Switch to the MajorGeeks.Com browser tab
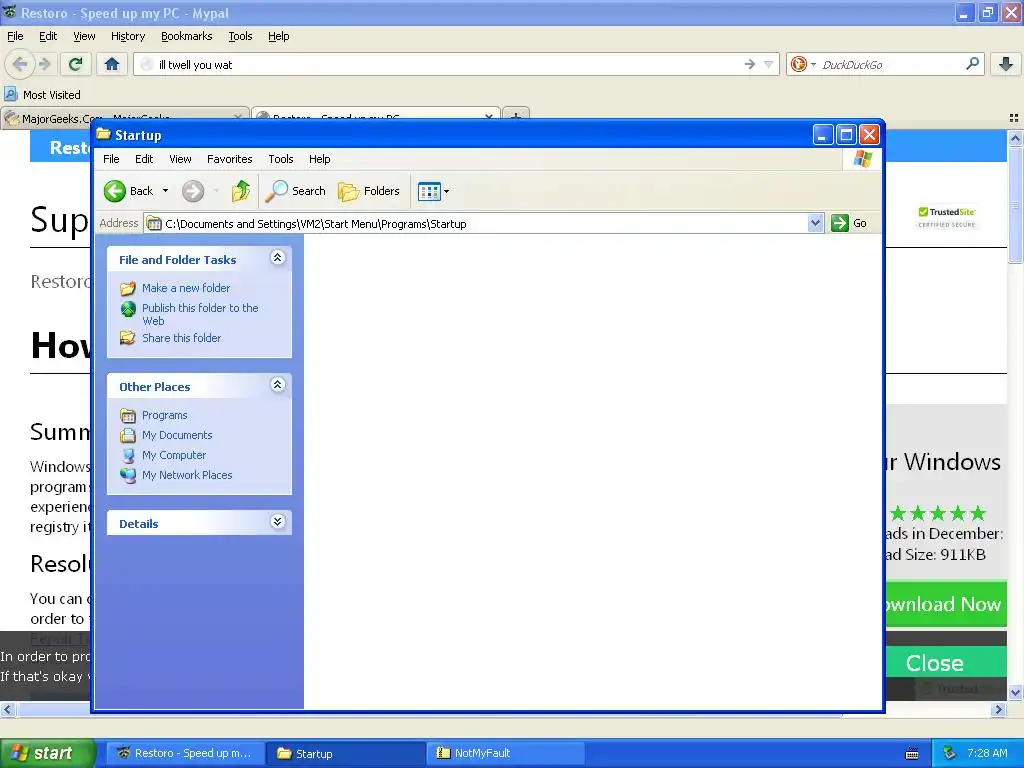 pos(124,118)
